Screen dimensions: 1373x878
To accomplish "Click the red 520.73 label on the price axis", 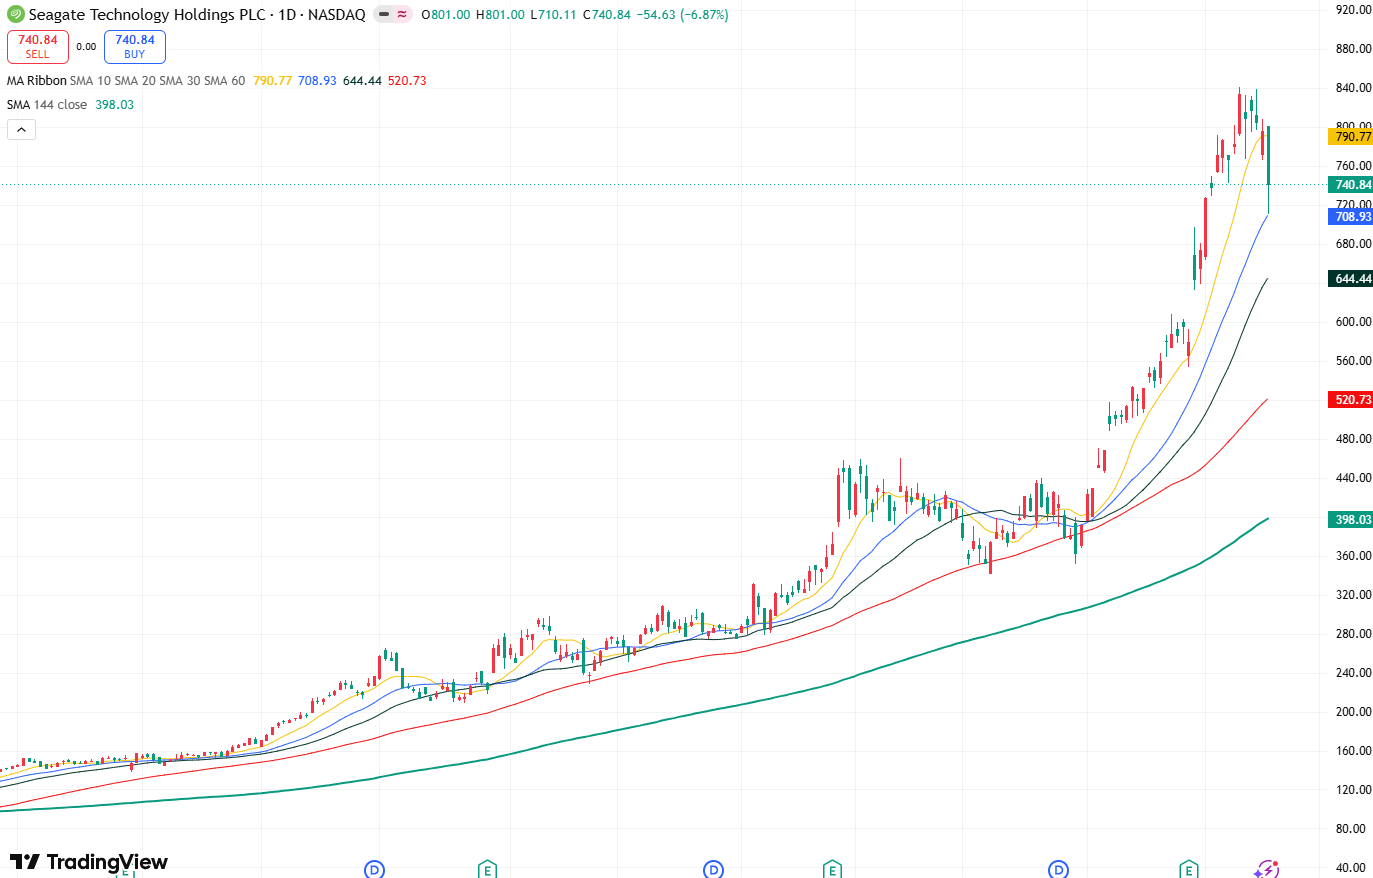I will [1350, 400].
